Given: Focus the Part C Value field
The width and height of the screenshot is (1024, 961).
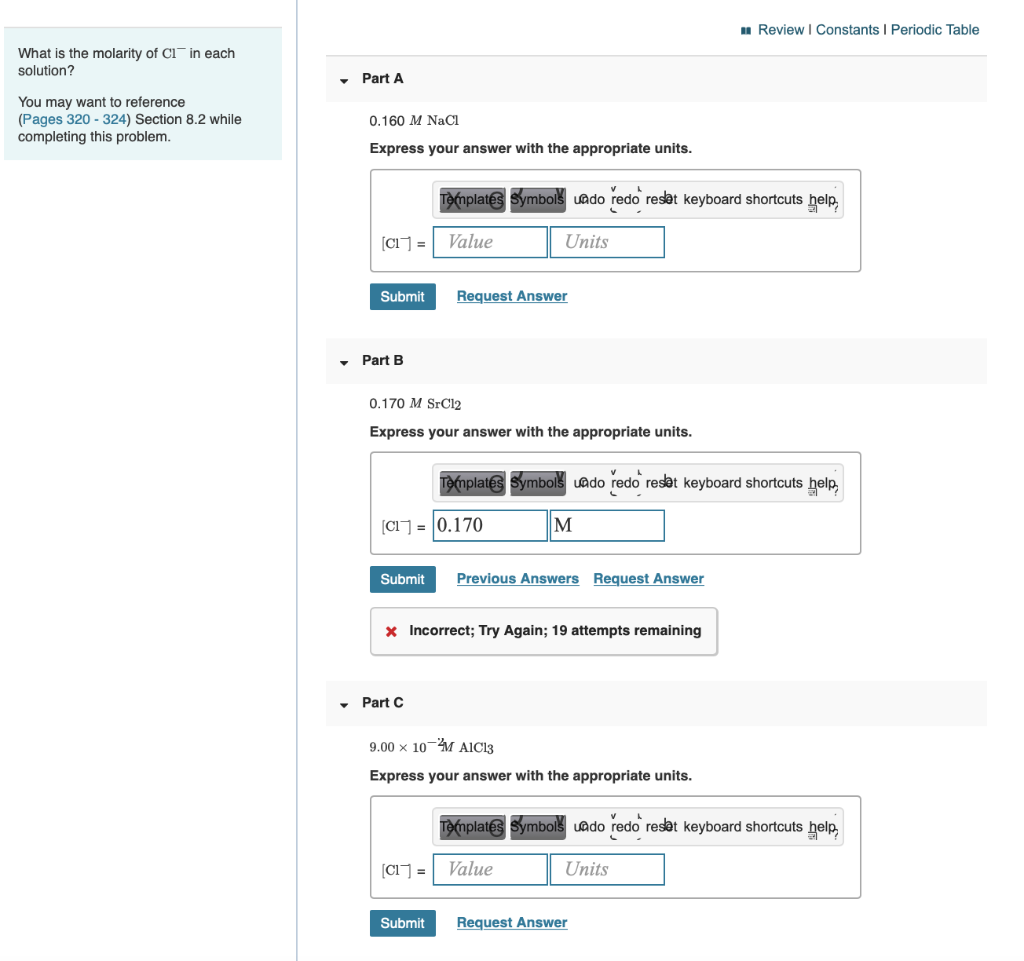Looking at the screenshot, I should pyautogui.click(x=490, y=870).
